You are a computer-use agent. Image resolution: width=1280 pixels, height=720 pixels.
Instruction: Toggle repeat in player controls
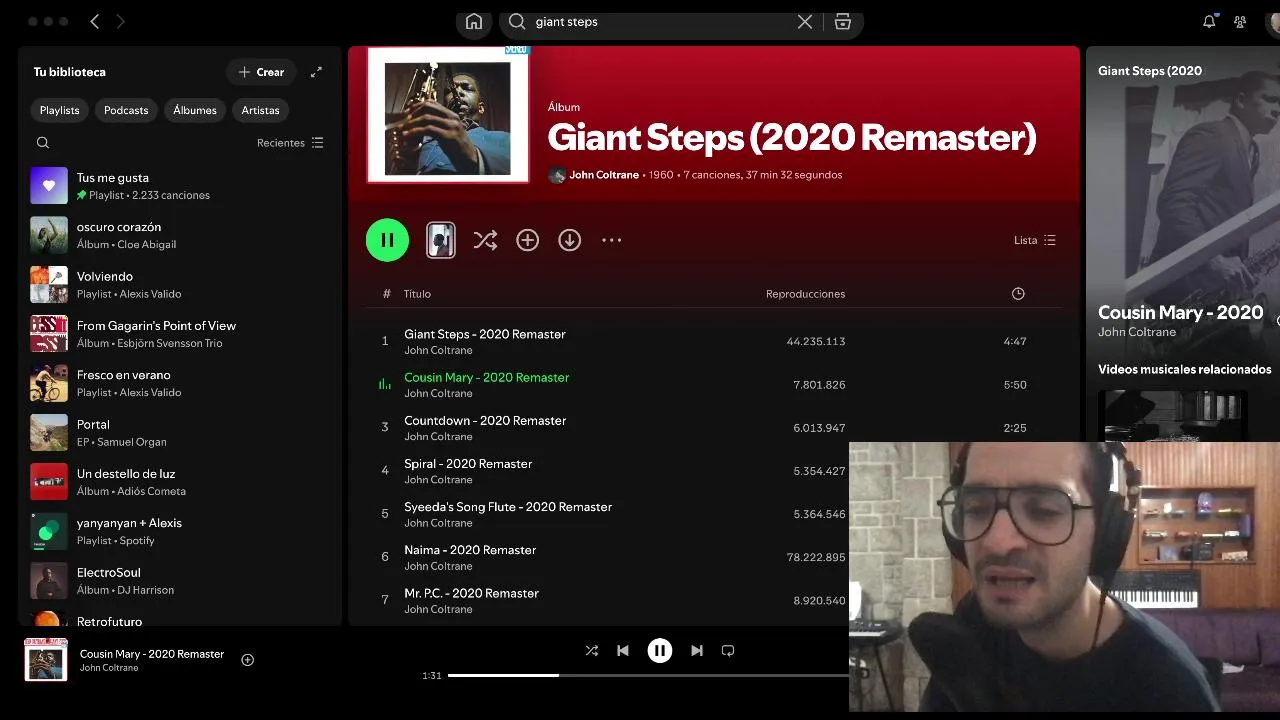click(728, 651)
